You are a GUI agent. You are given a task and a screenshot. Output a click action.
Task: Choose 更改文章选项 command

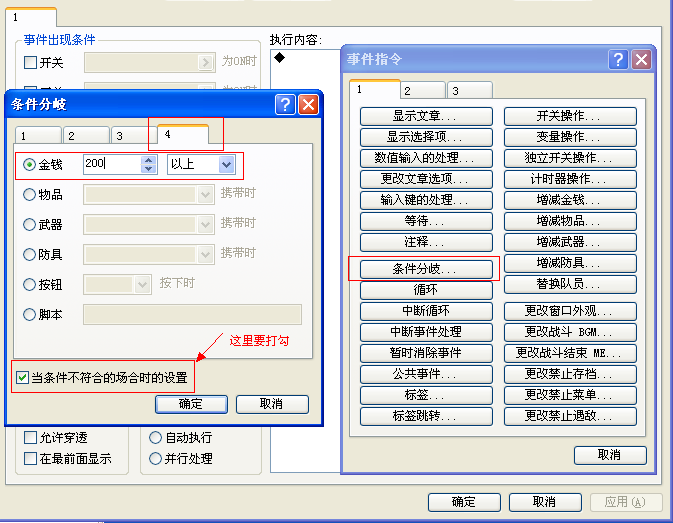point(426,179)
